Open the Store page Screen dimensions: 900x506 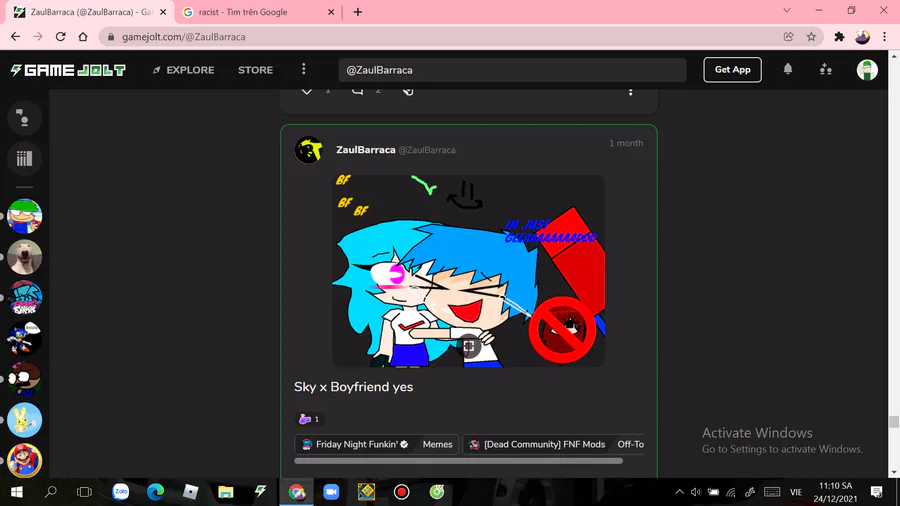(255, 70)
